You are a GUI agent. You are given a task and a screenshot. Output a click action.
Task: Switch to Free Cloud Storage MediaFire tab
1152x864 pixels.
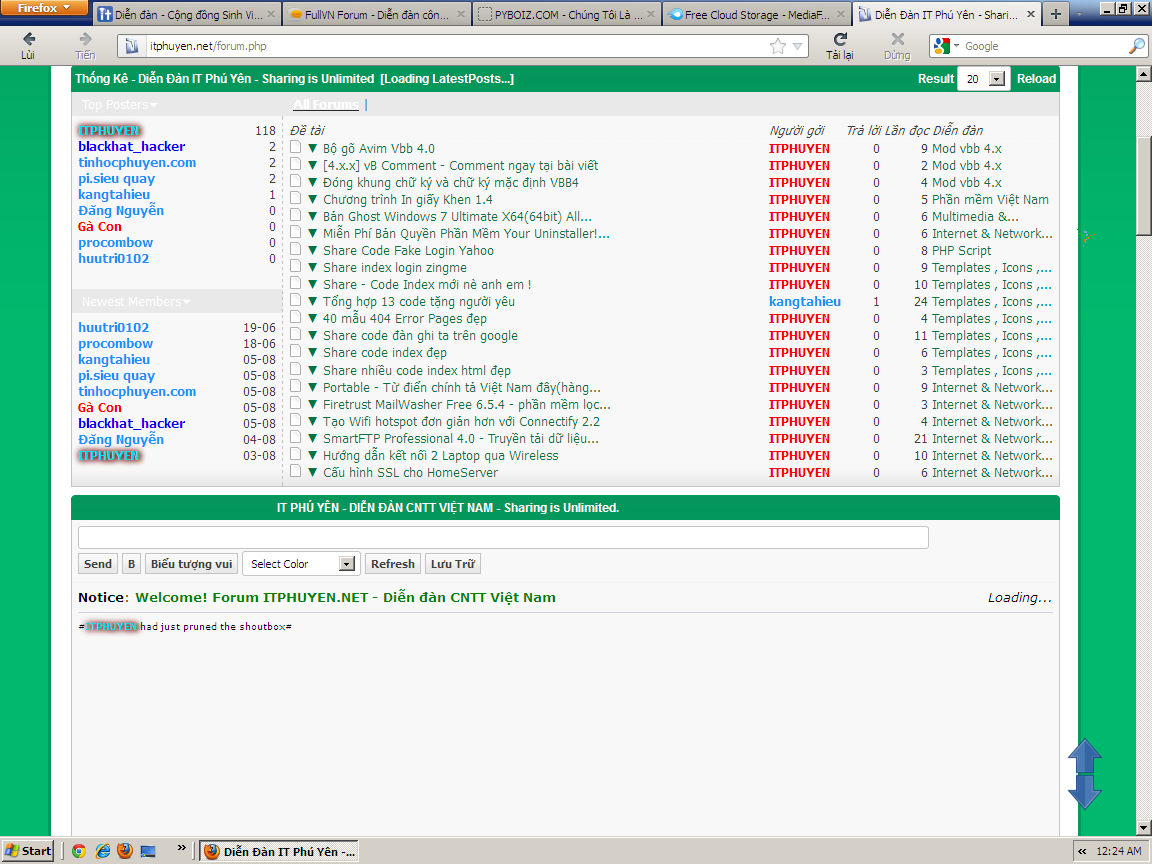(755, 15)
